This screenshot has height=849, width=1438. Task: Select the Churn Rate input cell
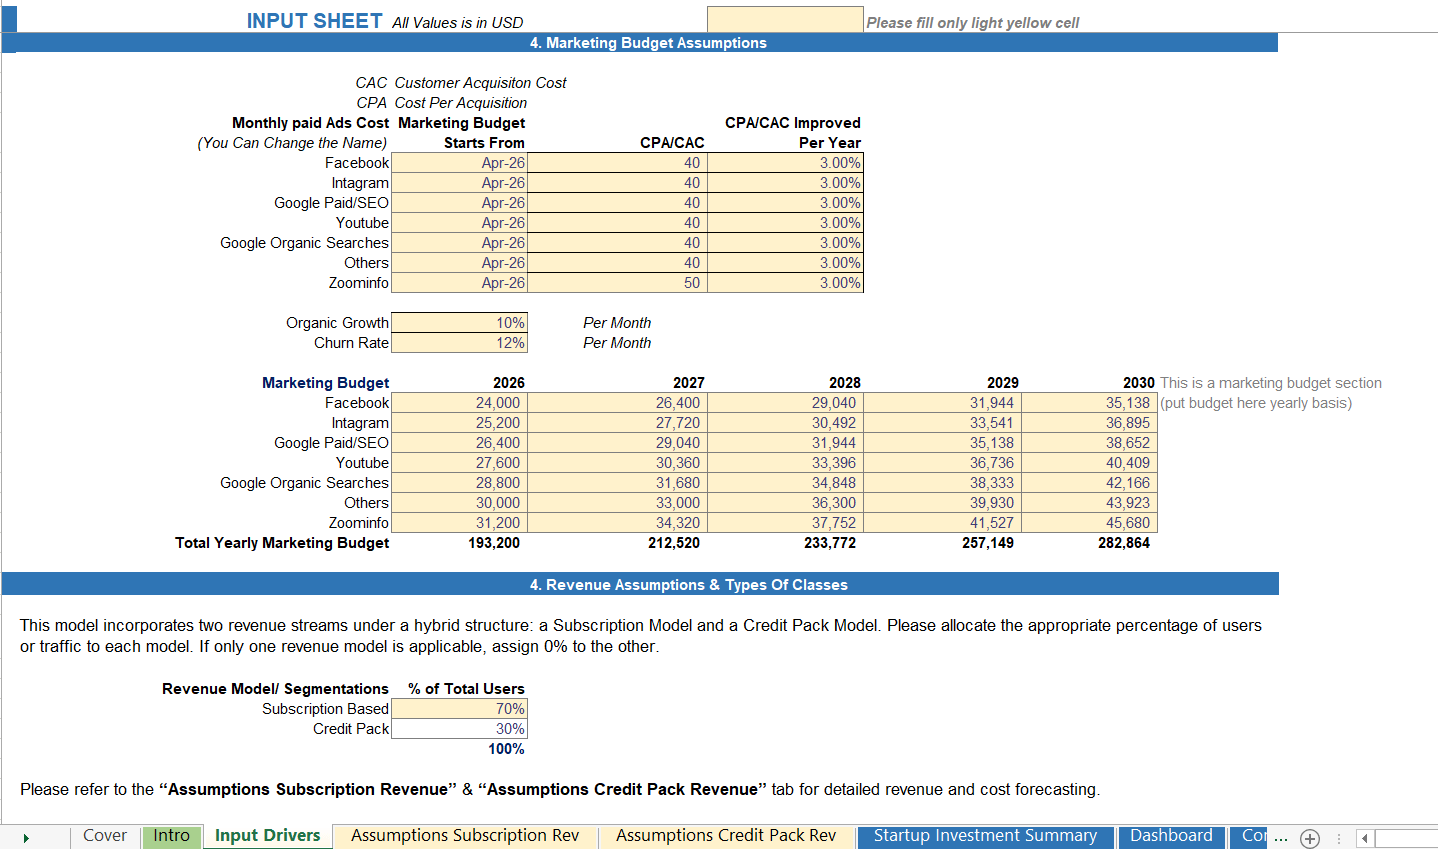click(459, 342)
